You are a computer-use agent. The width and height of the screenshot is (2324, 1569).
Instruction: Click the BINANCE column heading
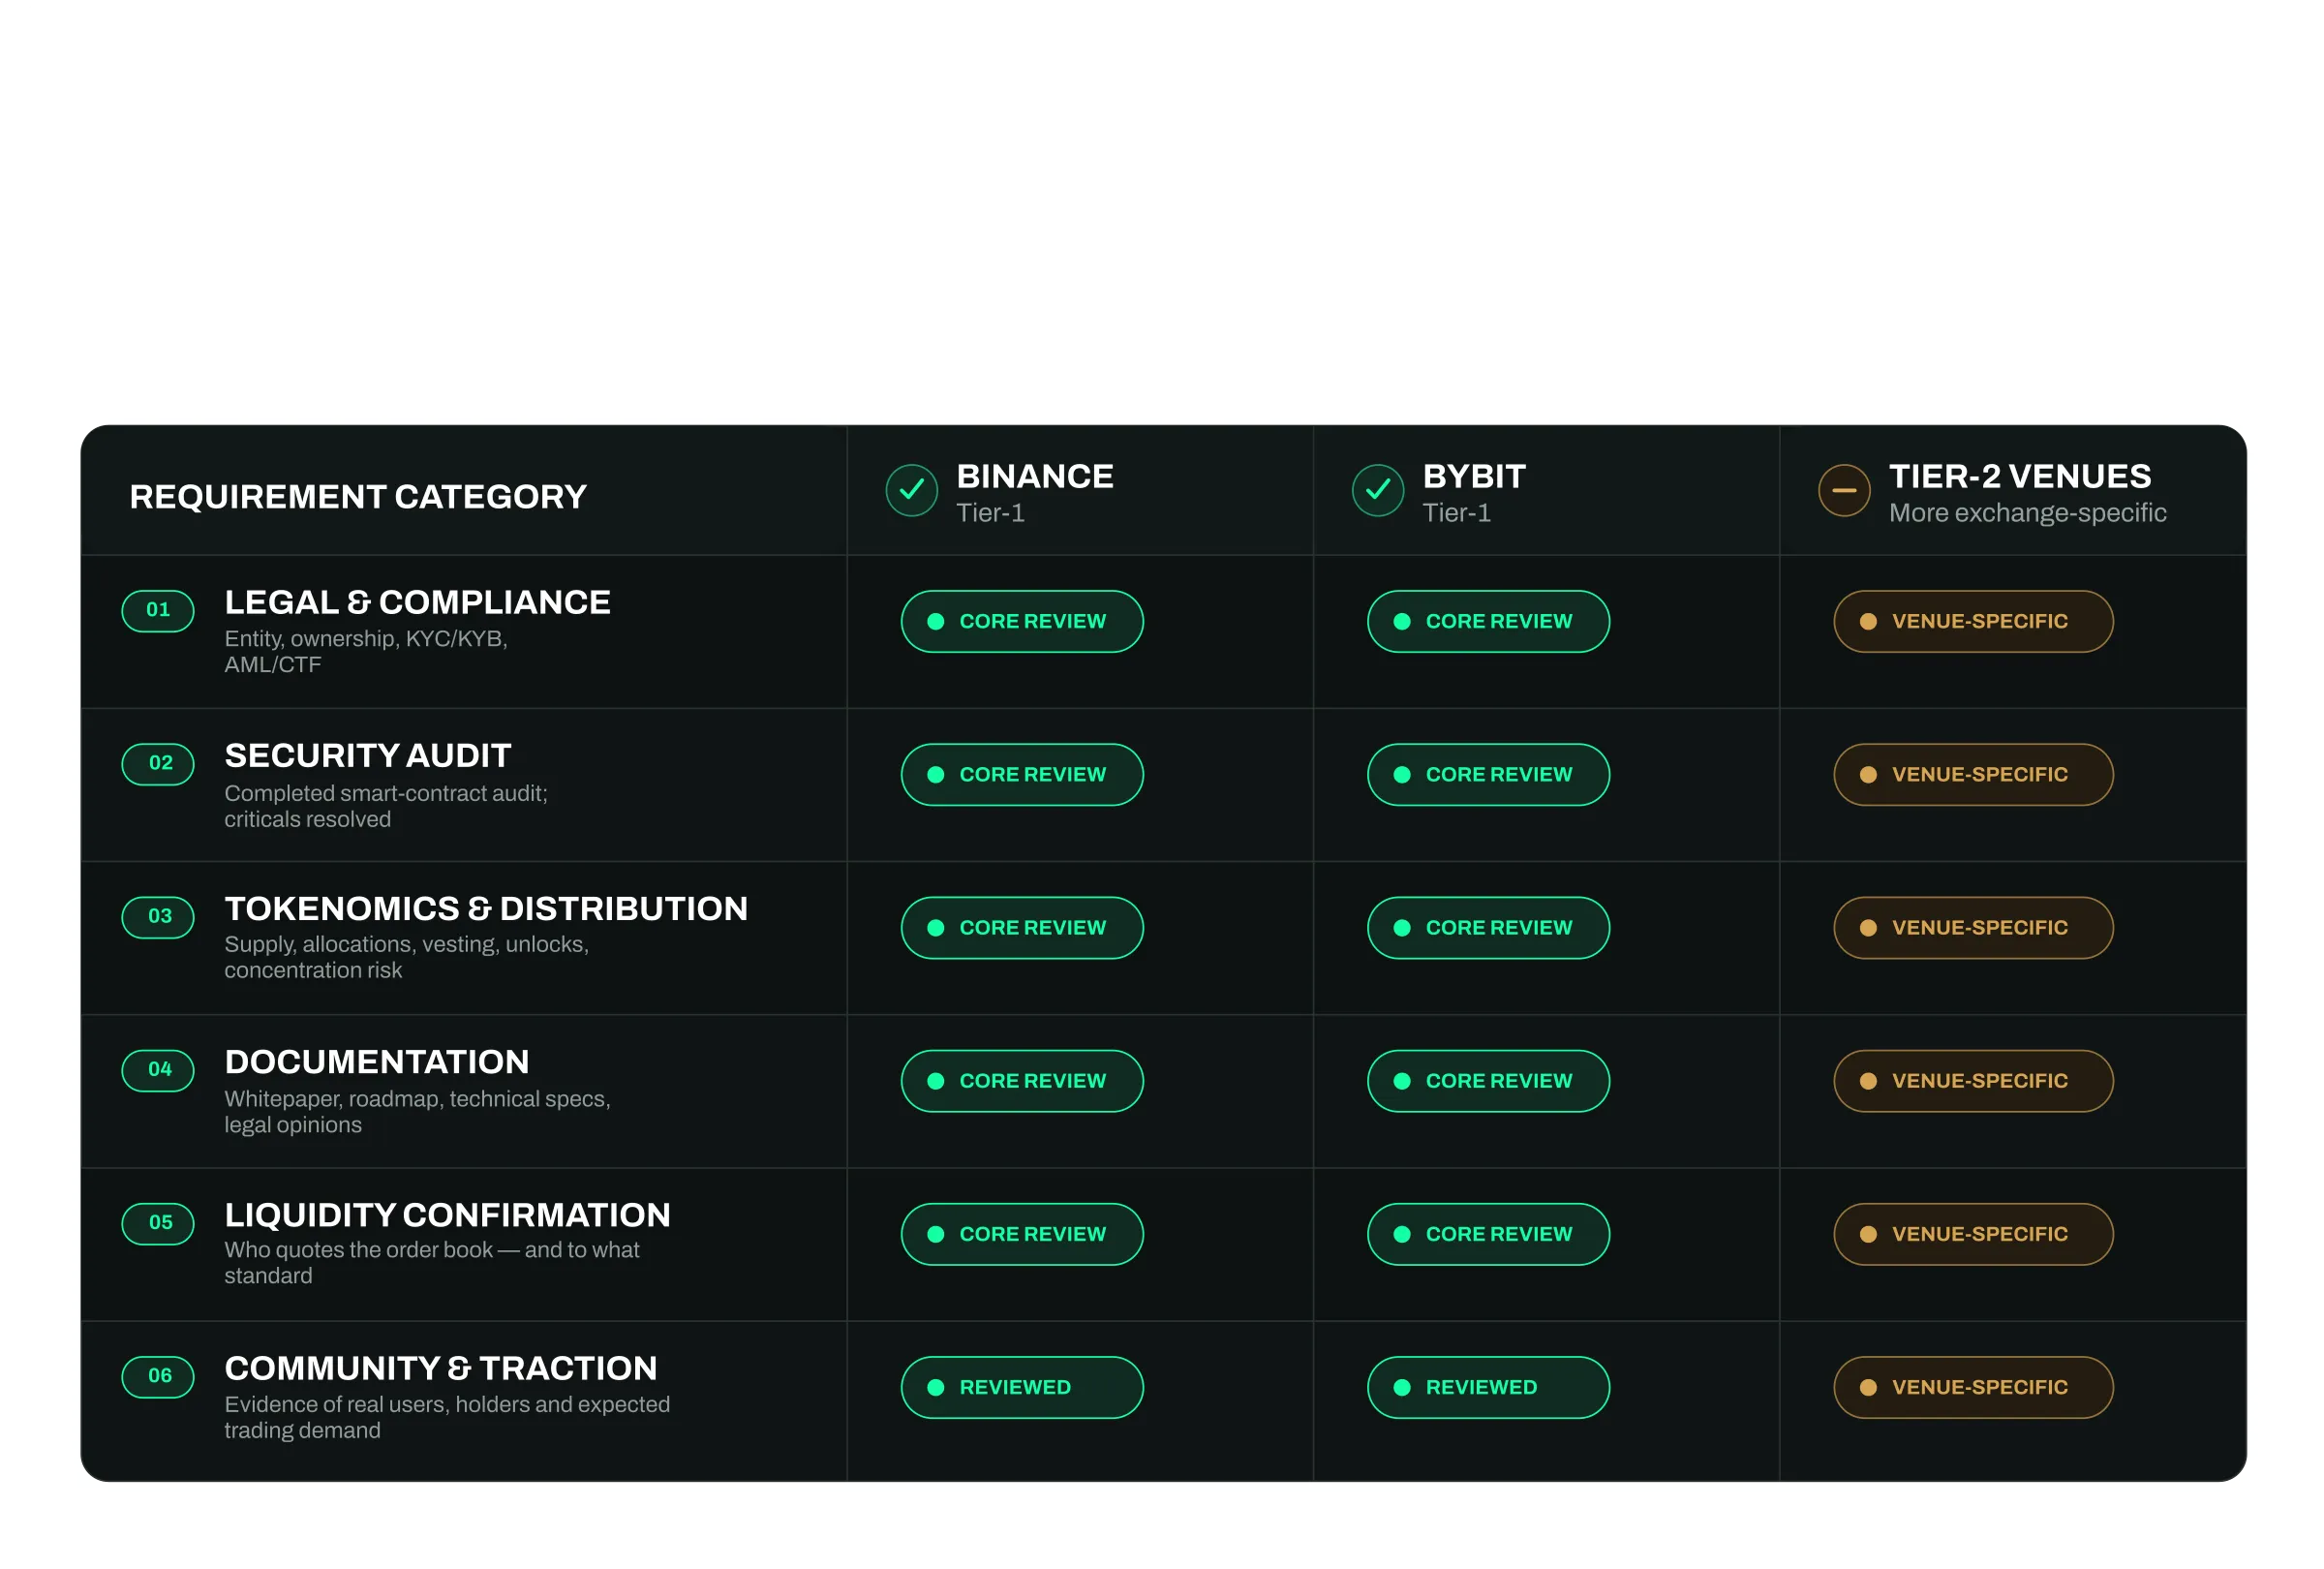(1034, 476)
